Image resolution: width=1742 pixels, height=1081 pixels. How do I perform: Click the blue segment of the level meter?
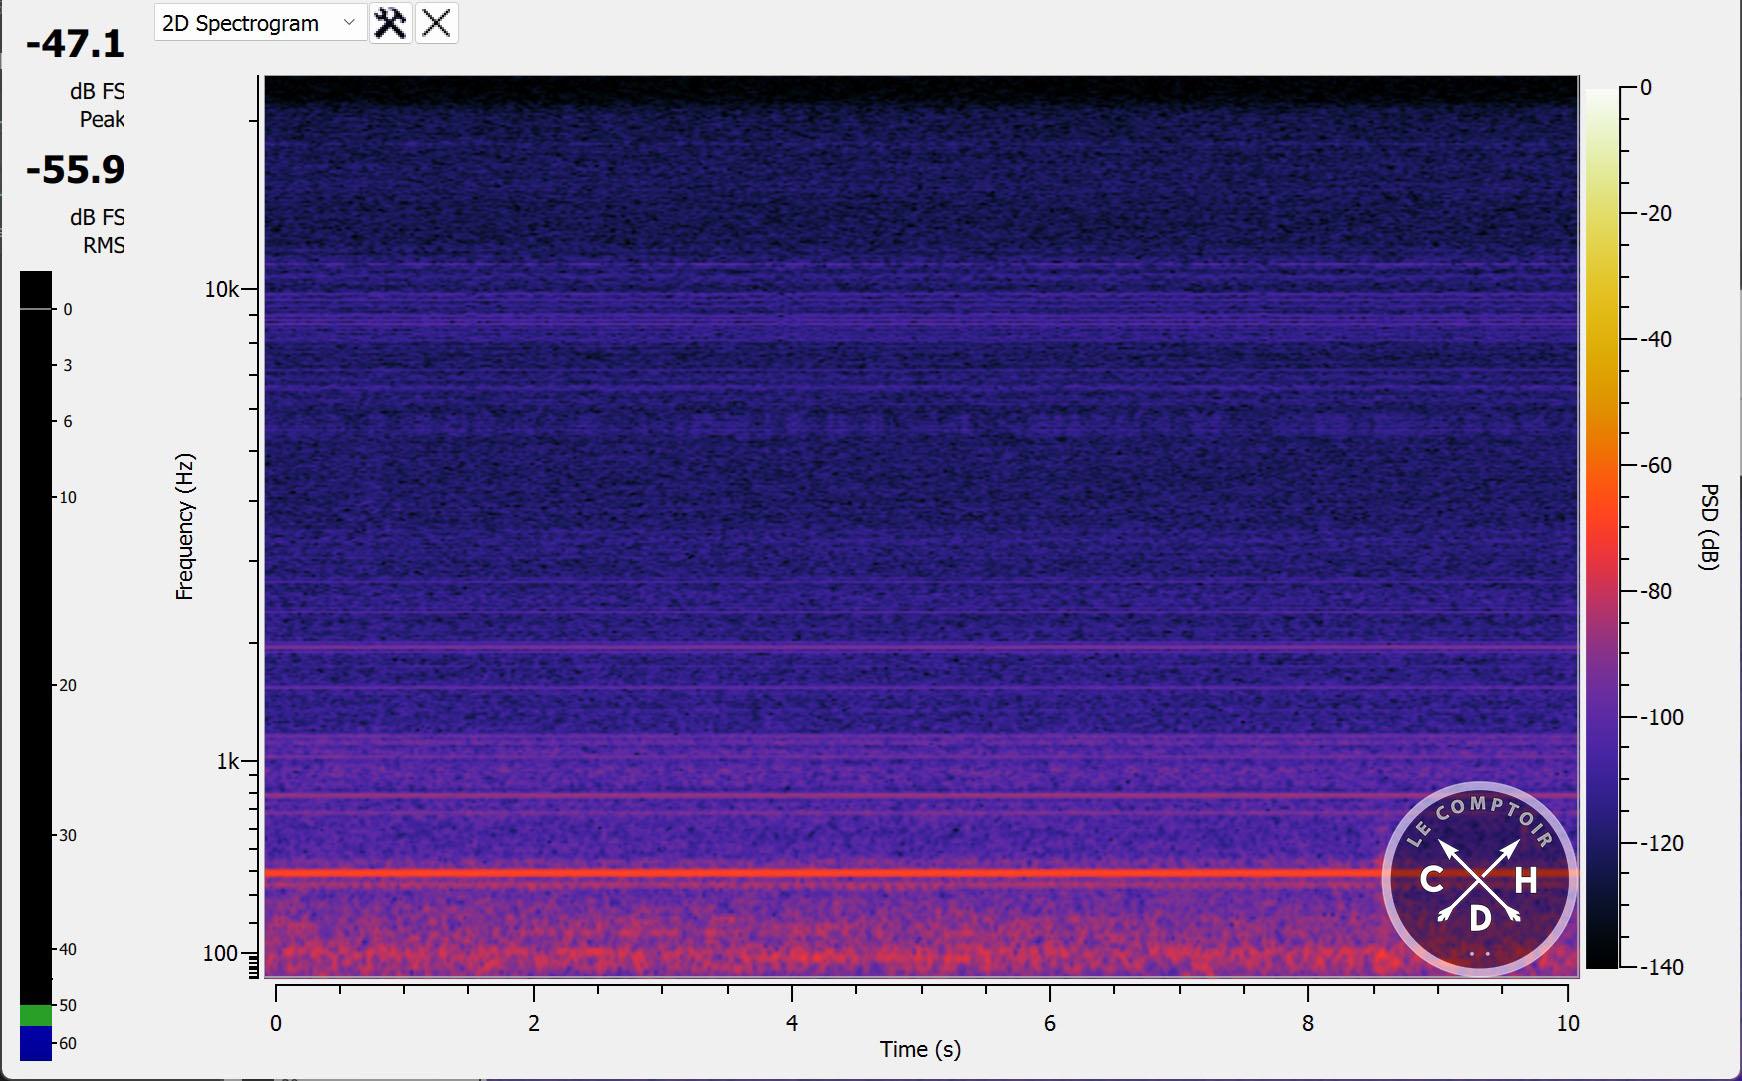click(36, 1042)
